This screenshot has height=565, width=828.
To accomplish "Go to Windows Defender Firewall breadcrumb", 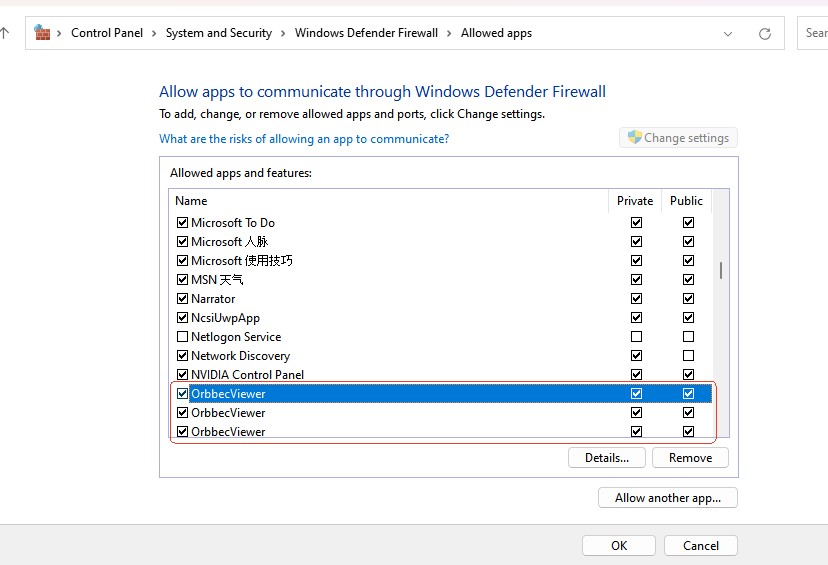I will [366, 33].
